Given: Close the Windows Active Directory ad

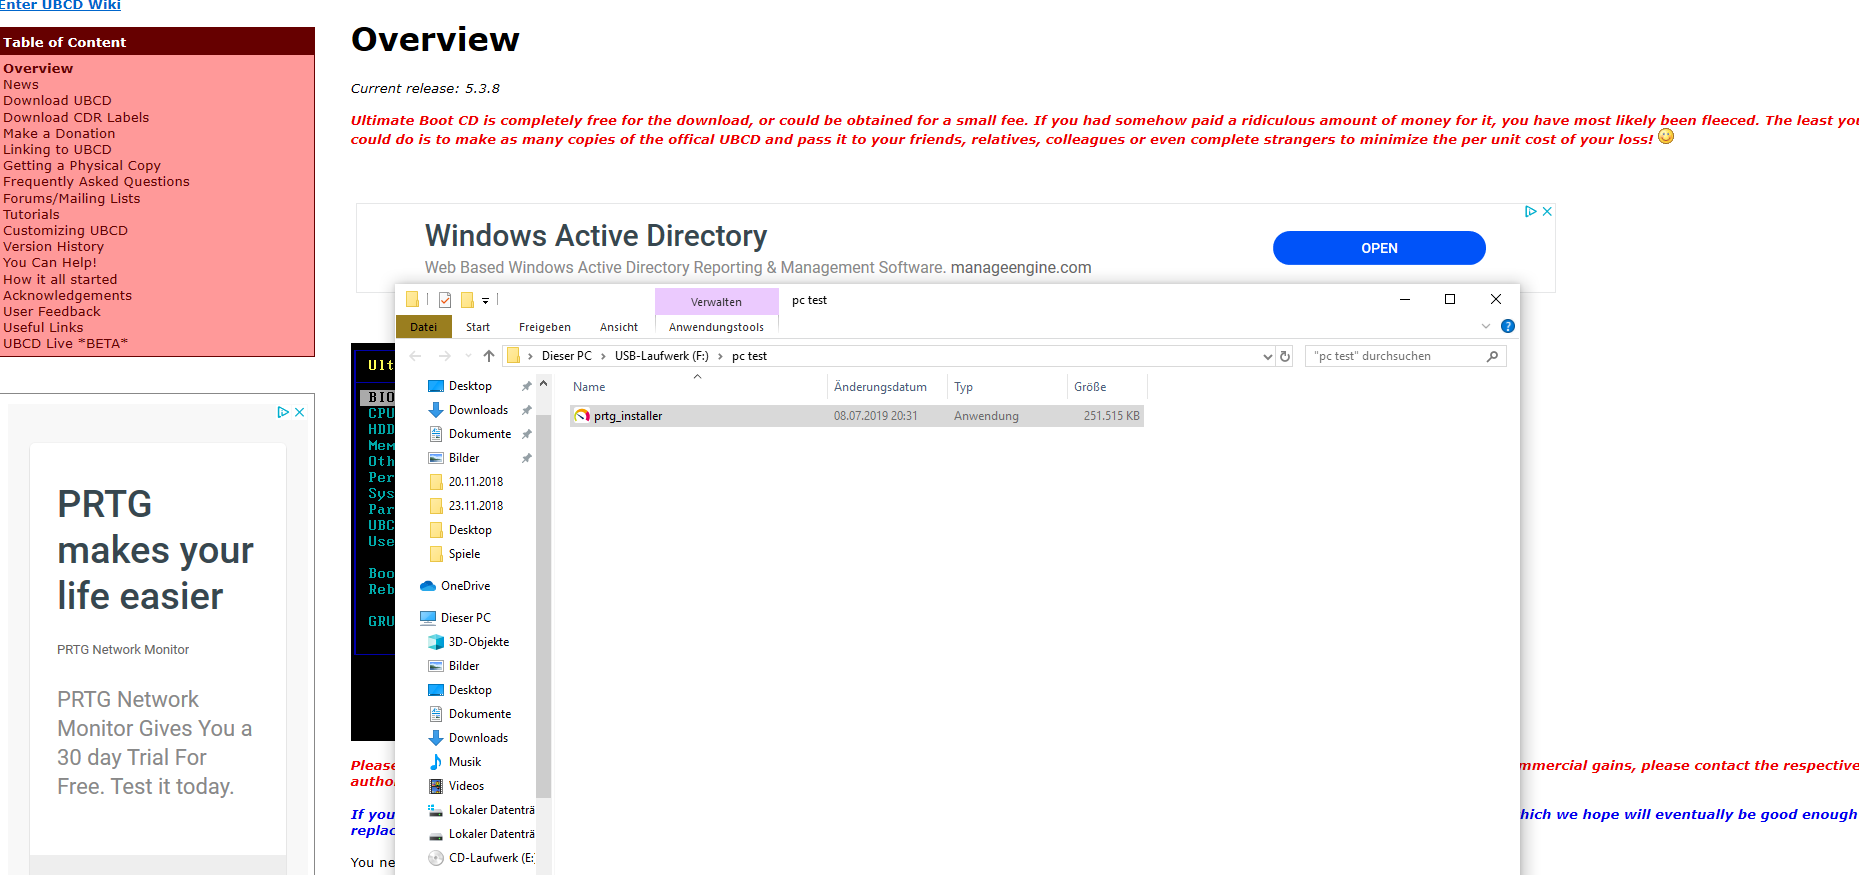Looking at the screenshot, I should 1547,211.
